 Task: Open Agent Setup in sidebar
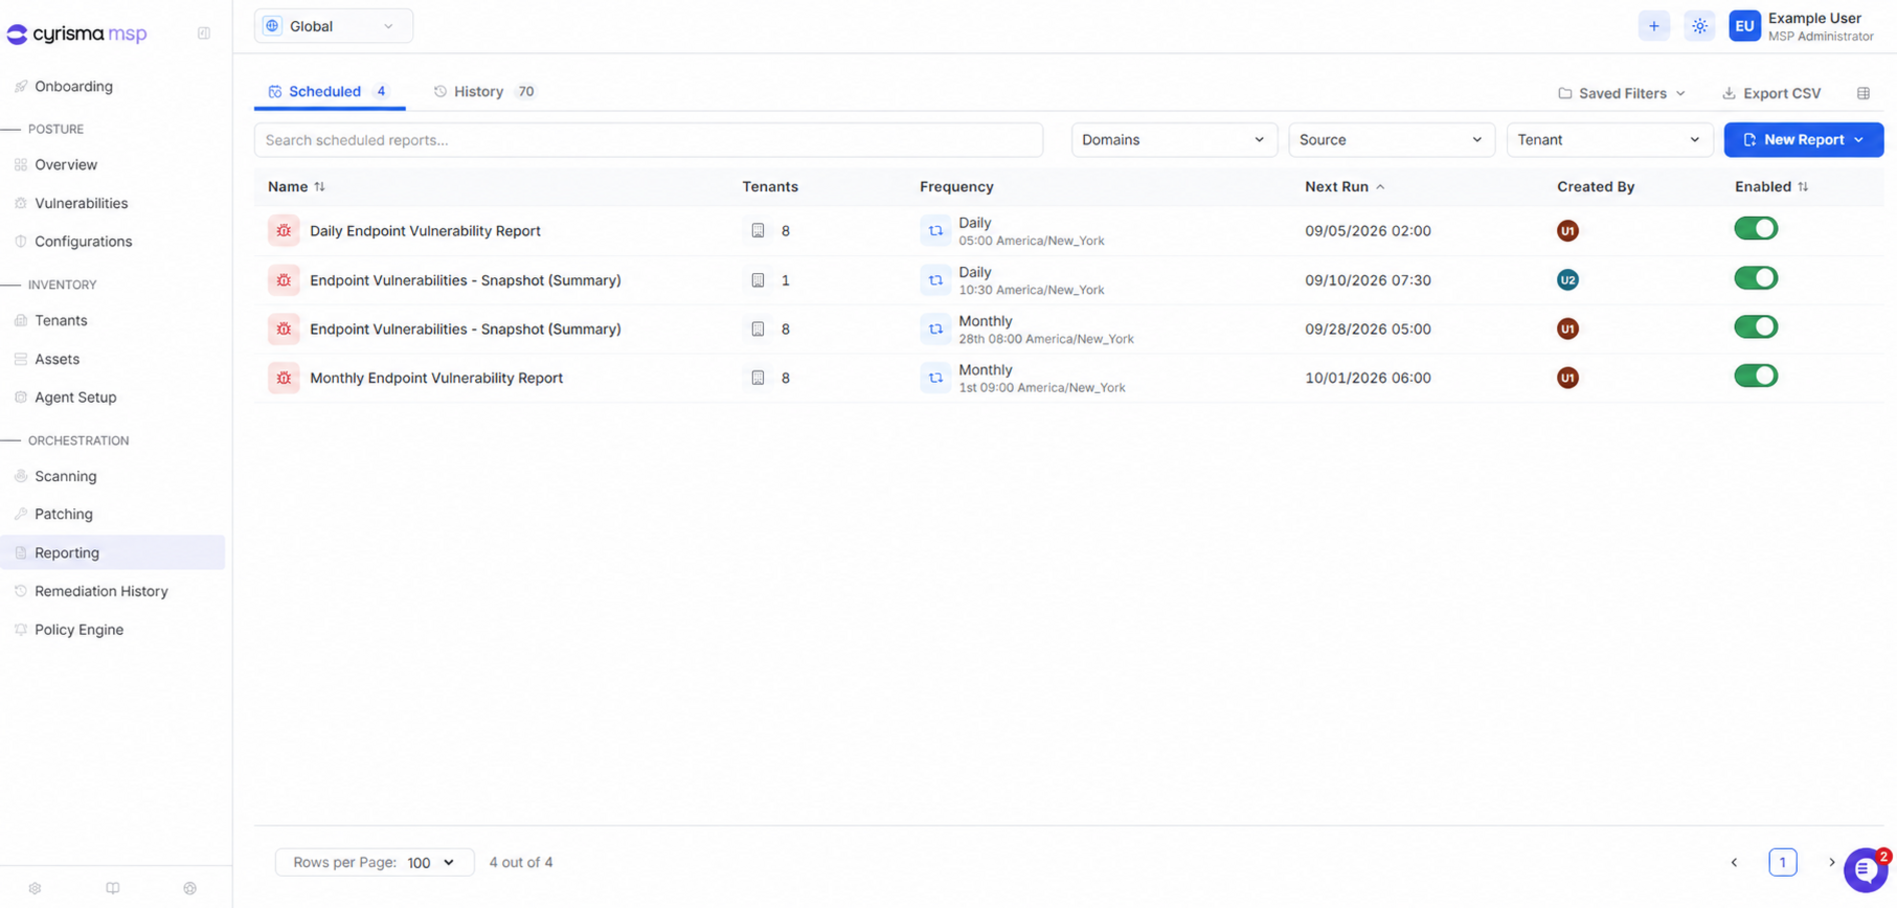[x=75, y=397]
